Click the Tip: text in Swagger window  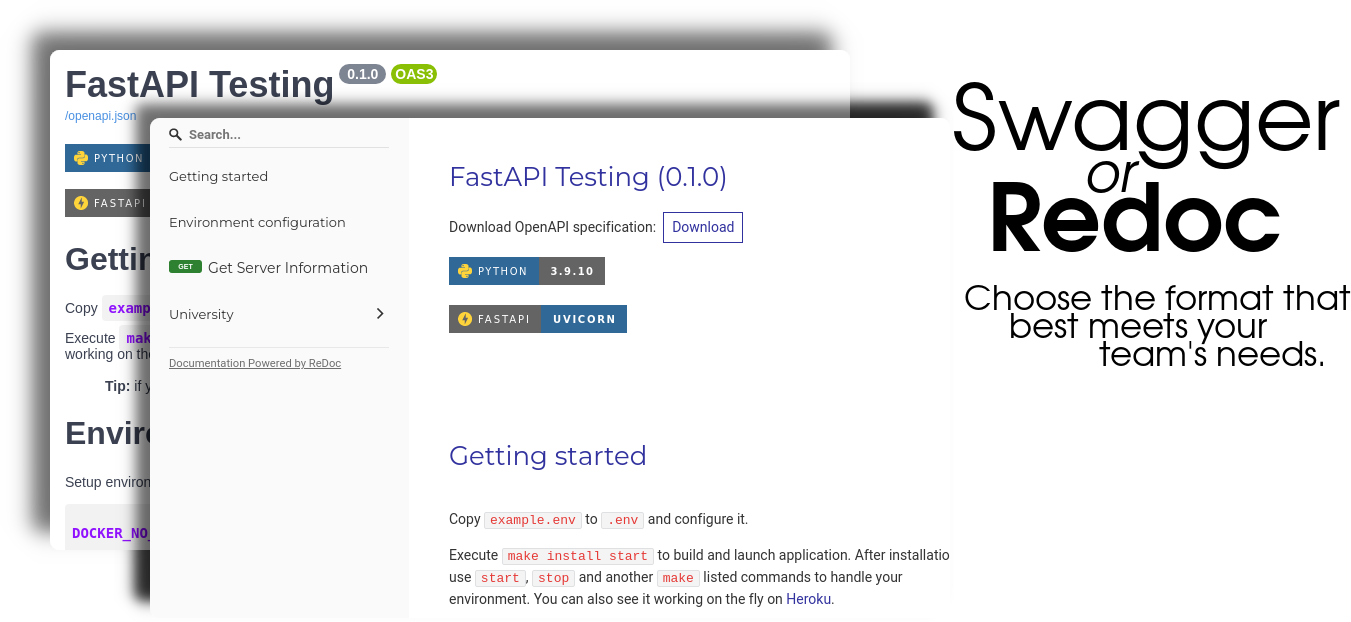(x=117, y=386)
